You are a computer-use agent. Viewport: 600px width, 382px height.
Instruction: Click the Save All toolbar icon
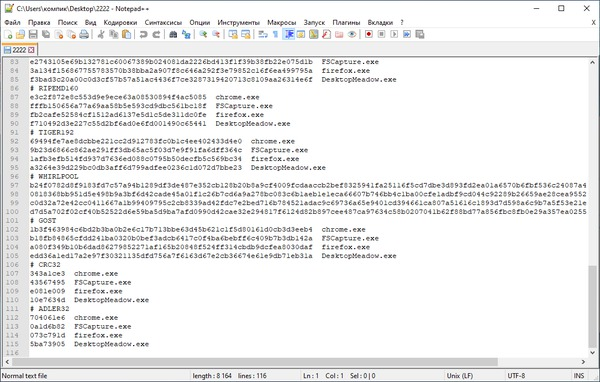[46, 34]
